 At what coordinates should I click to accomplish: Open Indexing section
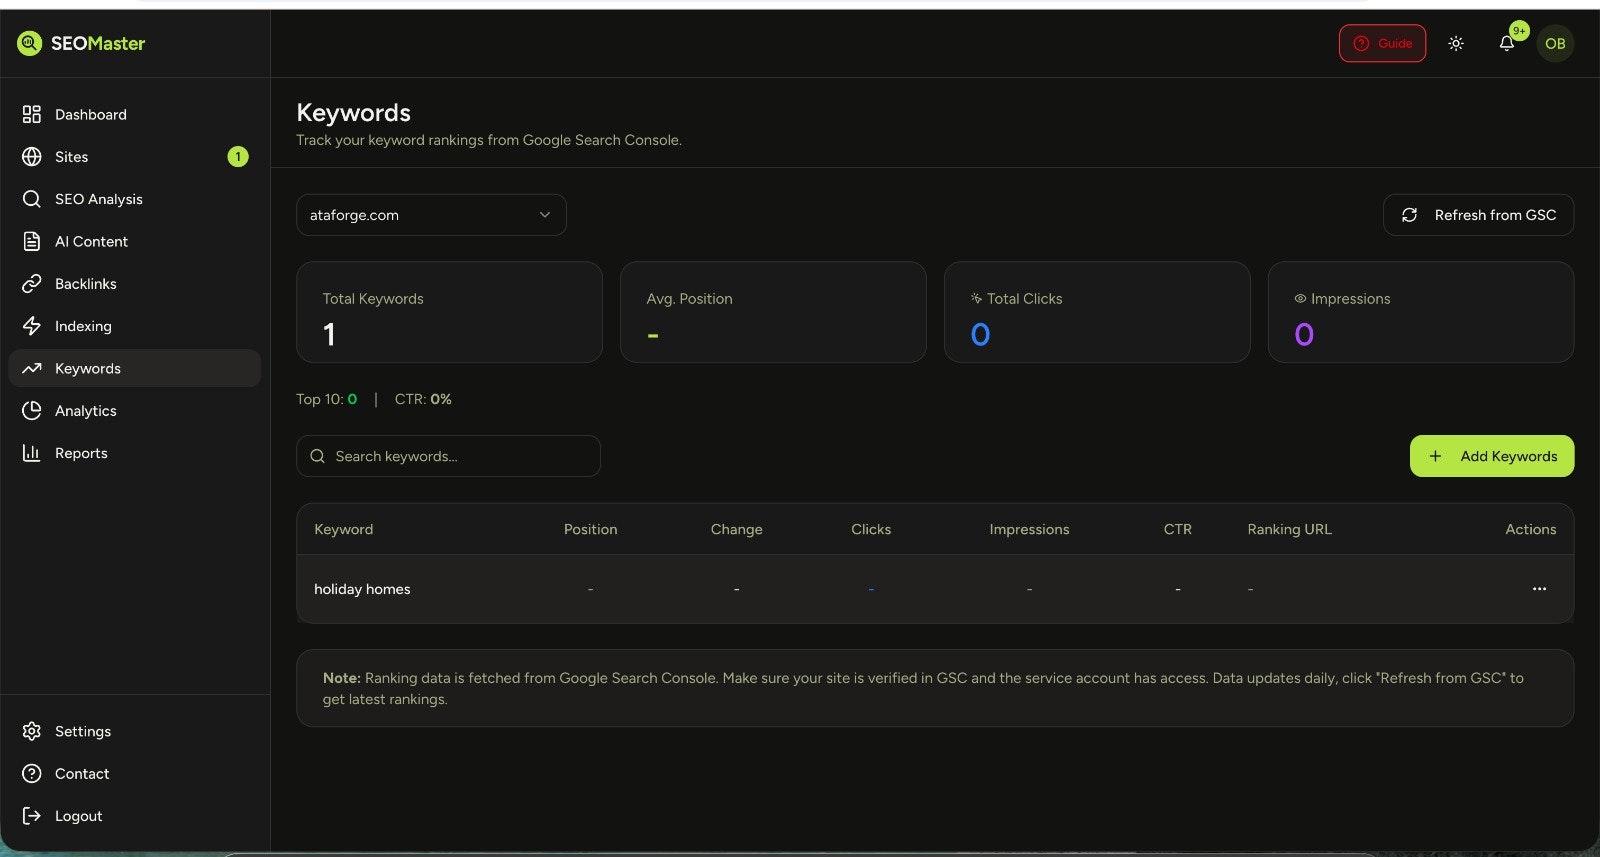click(135, 326)
